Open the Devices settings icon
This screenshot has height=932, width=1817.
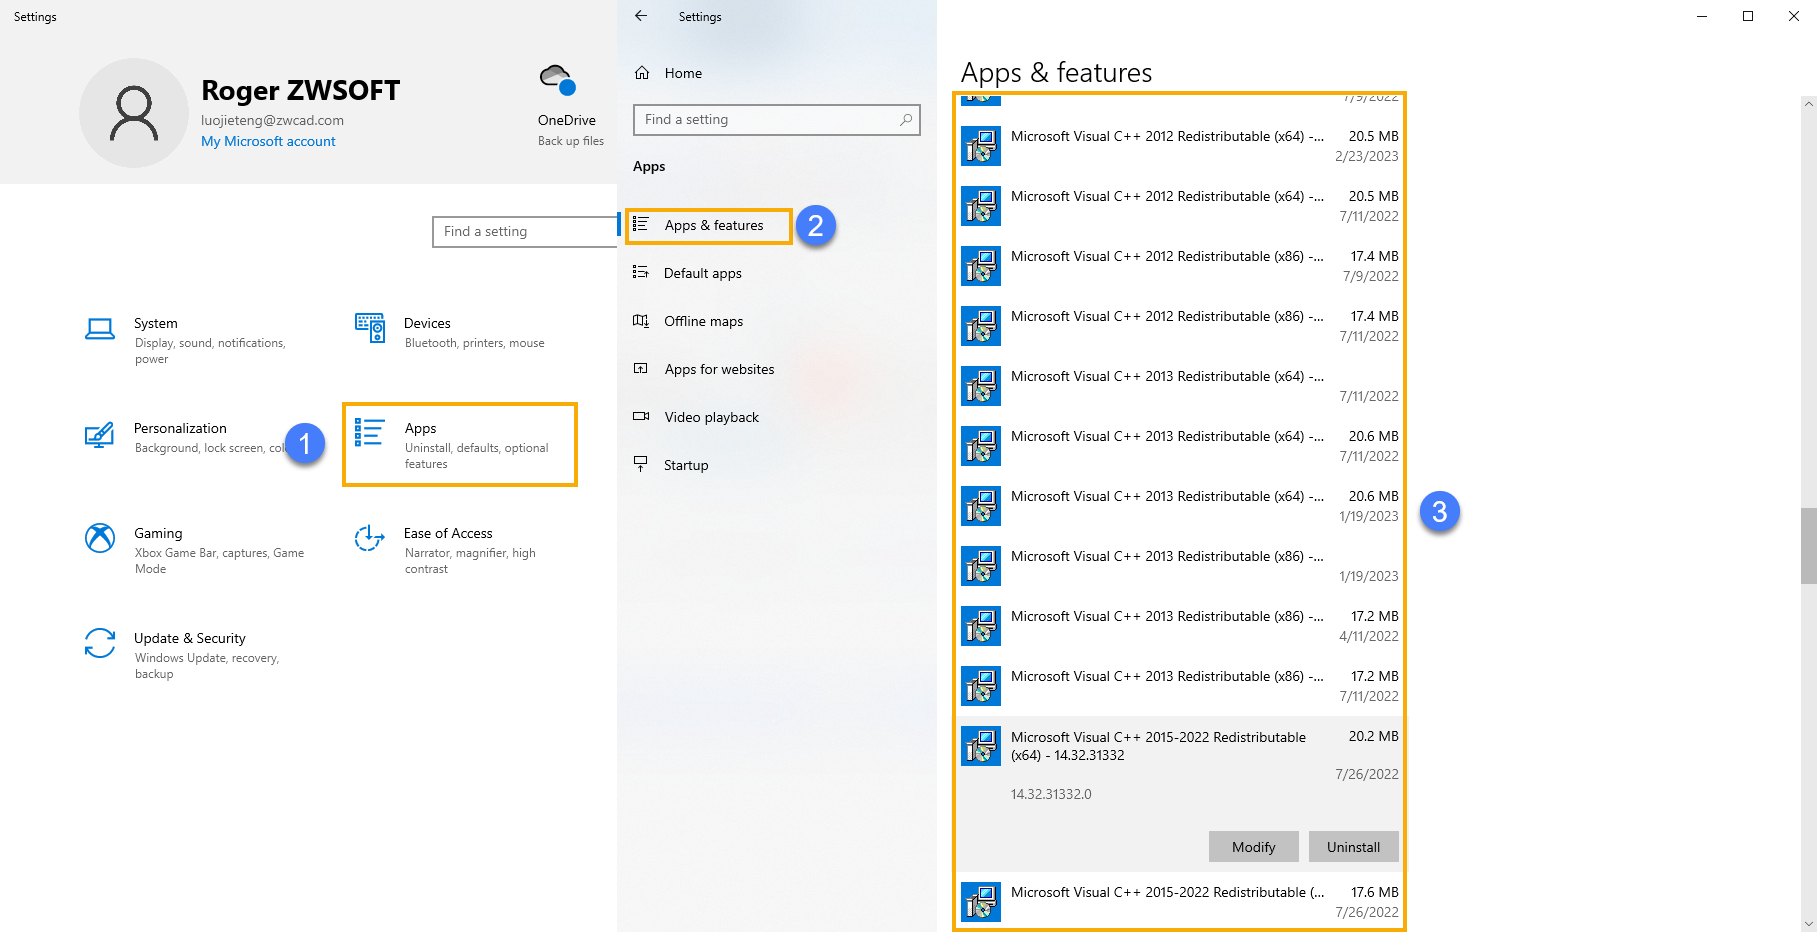370,327
